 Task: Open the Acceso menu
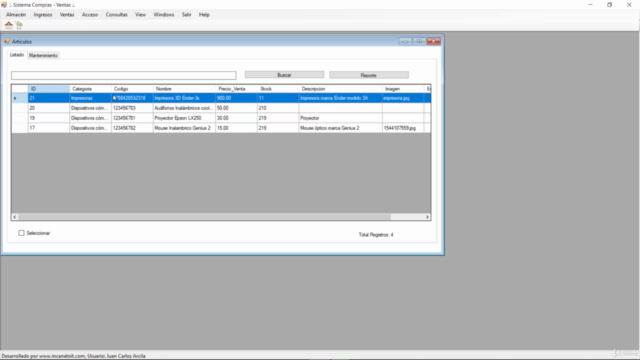[90, 15]
